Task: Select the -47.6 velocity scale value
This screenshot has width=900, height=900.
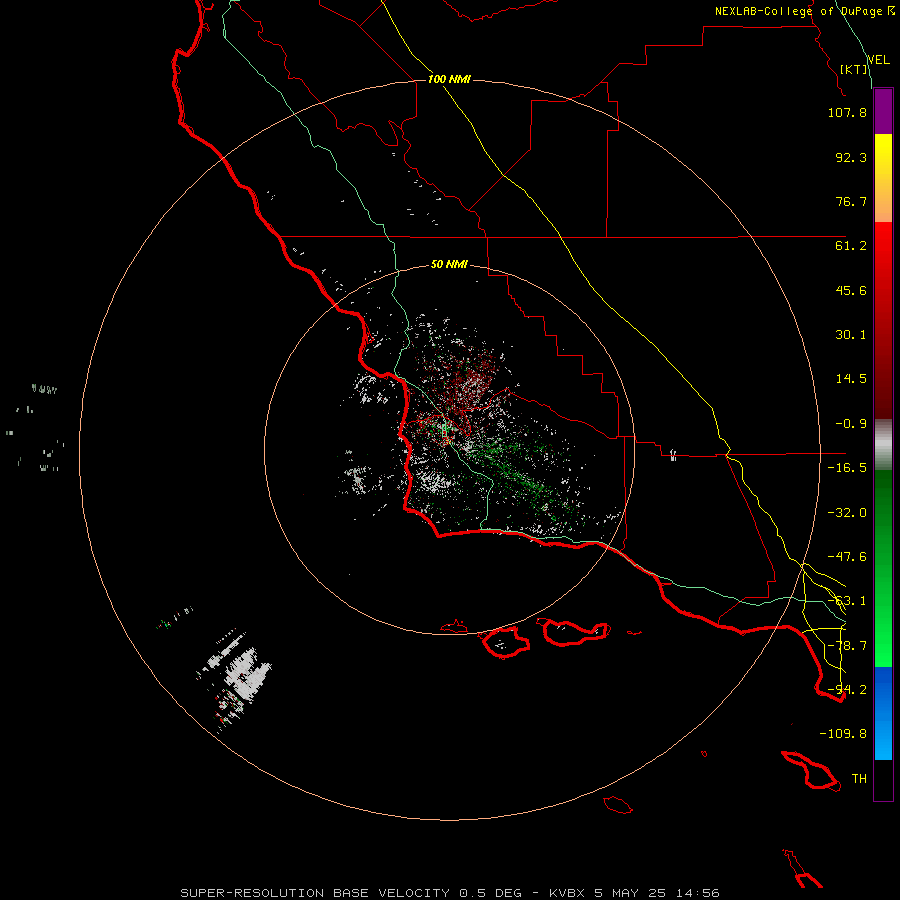Action: [847, 557]
